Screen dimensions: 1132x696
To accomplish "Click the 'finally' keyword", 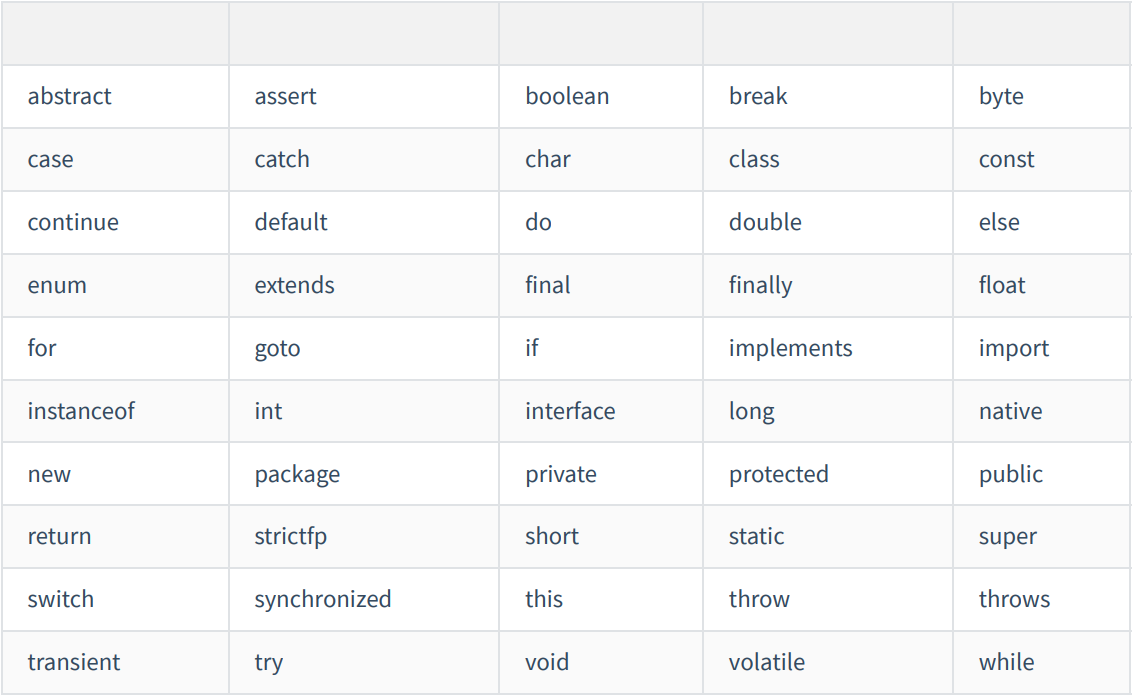I will [x=760, y=285].
